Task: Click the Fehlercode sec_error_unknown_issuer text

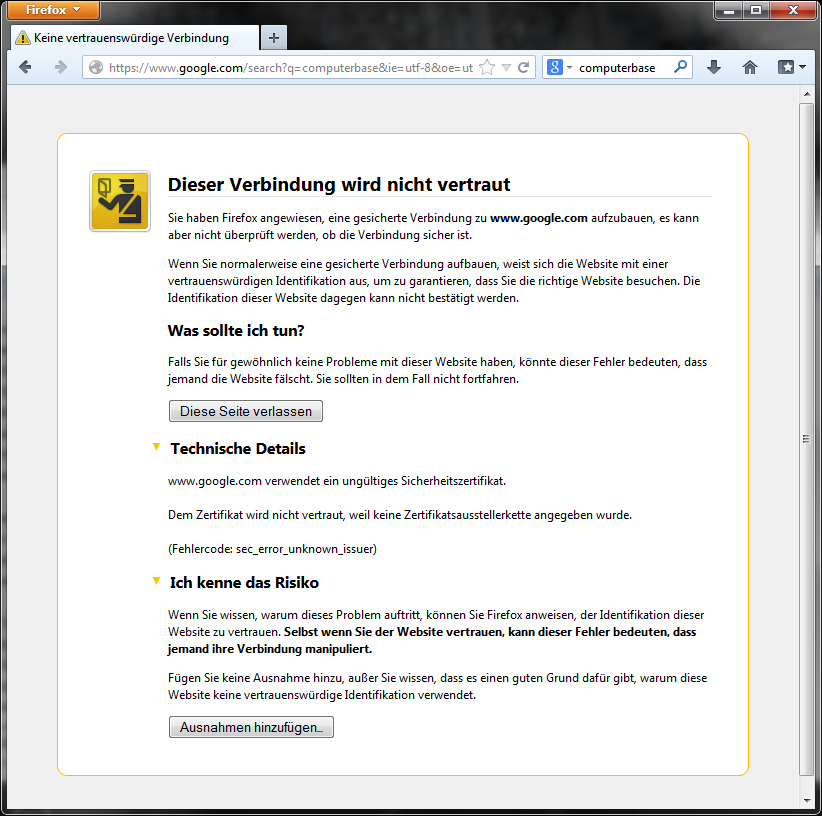Action: 272,549
